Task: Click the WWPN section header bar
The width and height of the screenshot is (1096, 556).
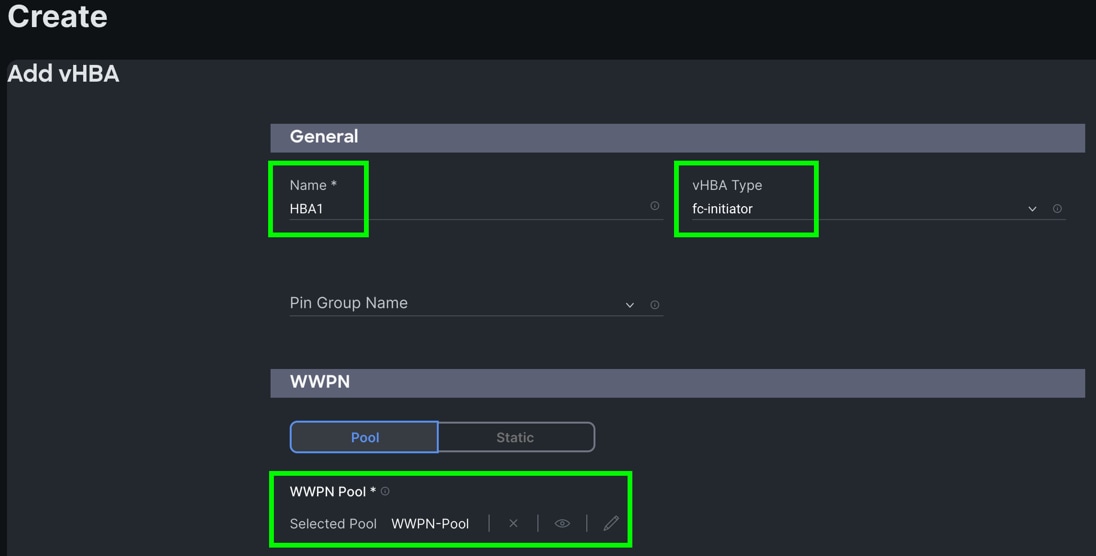Action: [677, 382]
